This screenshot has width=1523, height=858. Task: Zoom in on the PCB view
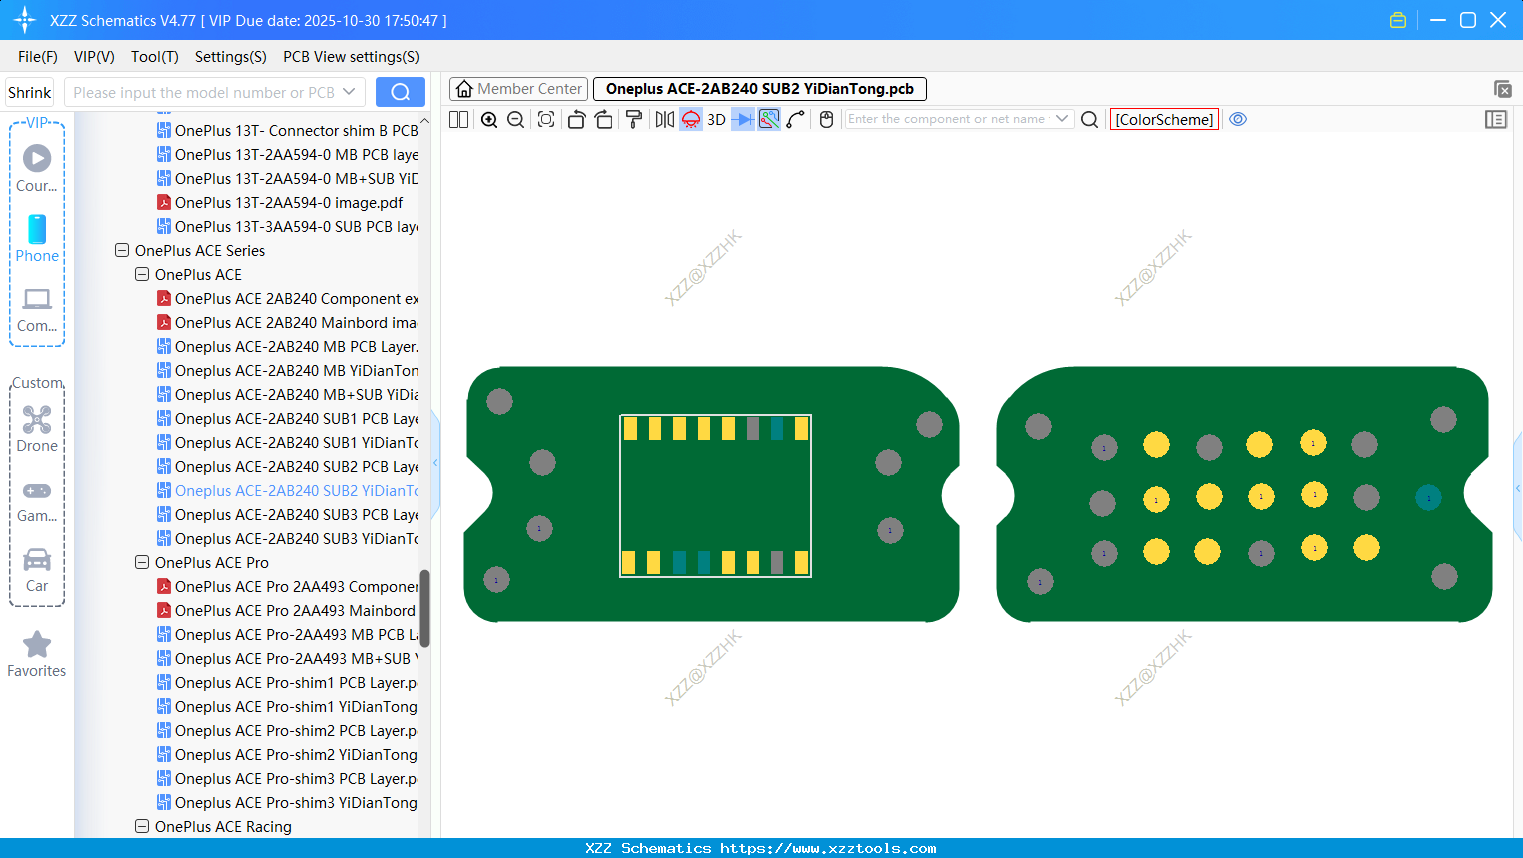pos(489,119)
